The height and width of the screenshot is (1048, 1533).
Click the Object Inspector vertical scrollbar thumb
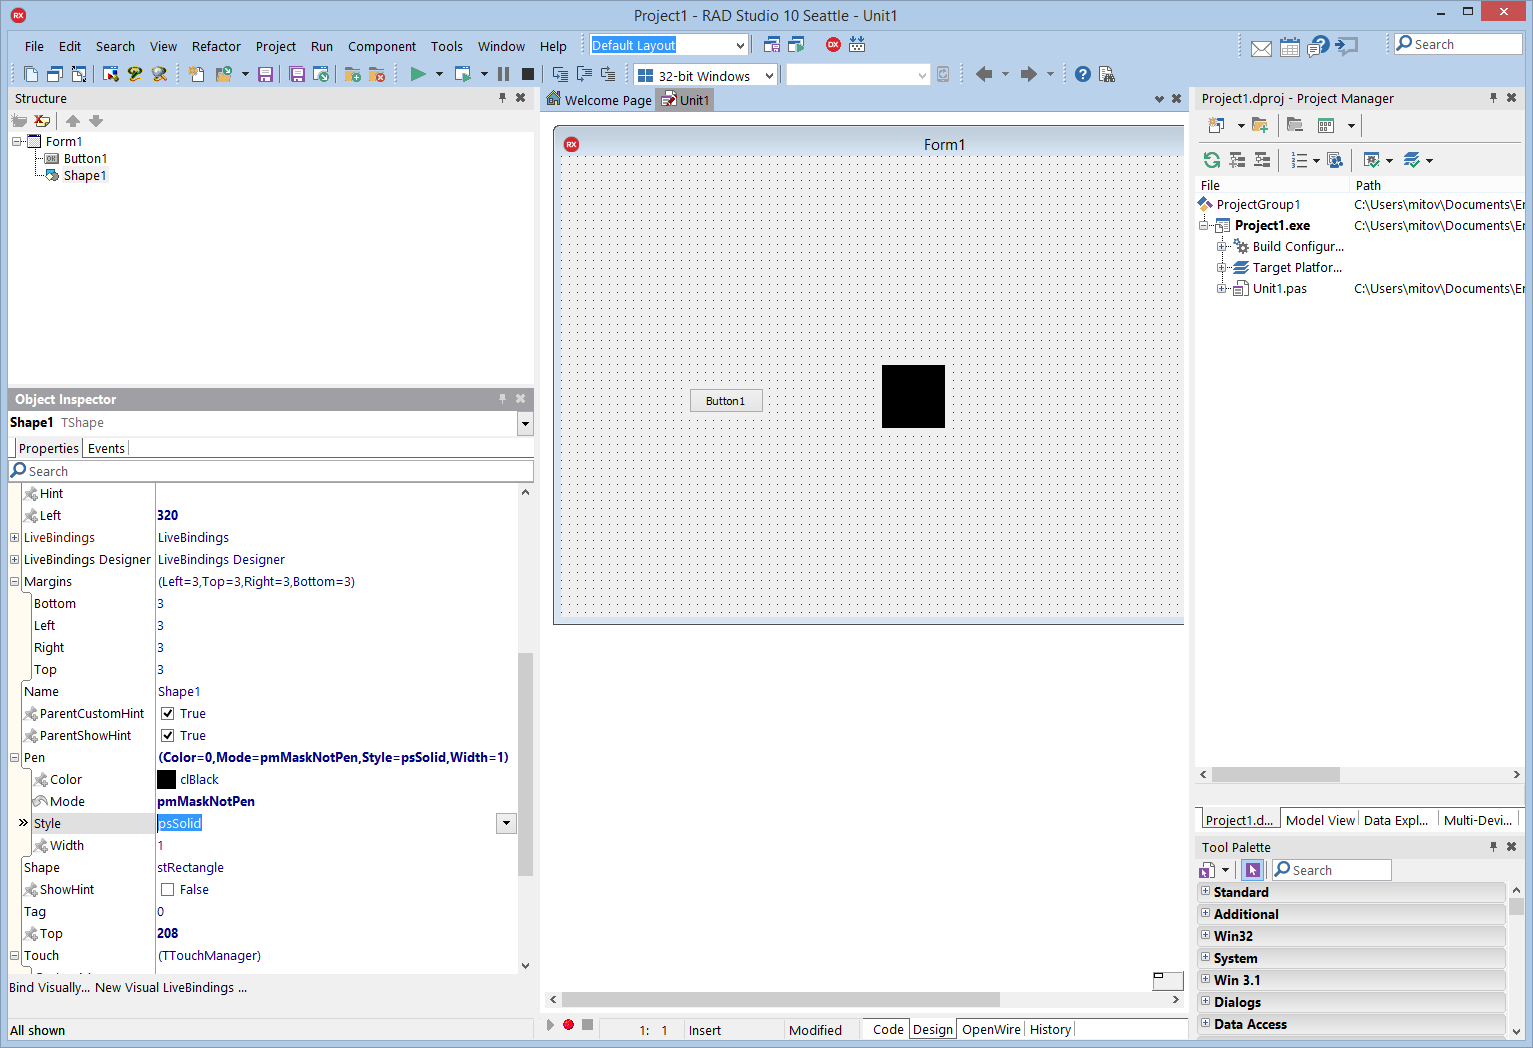tap(525, 763)
